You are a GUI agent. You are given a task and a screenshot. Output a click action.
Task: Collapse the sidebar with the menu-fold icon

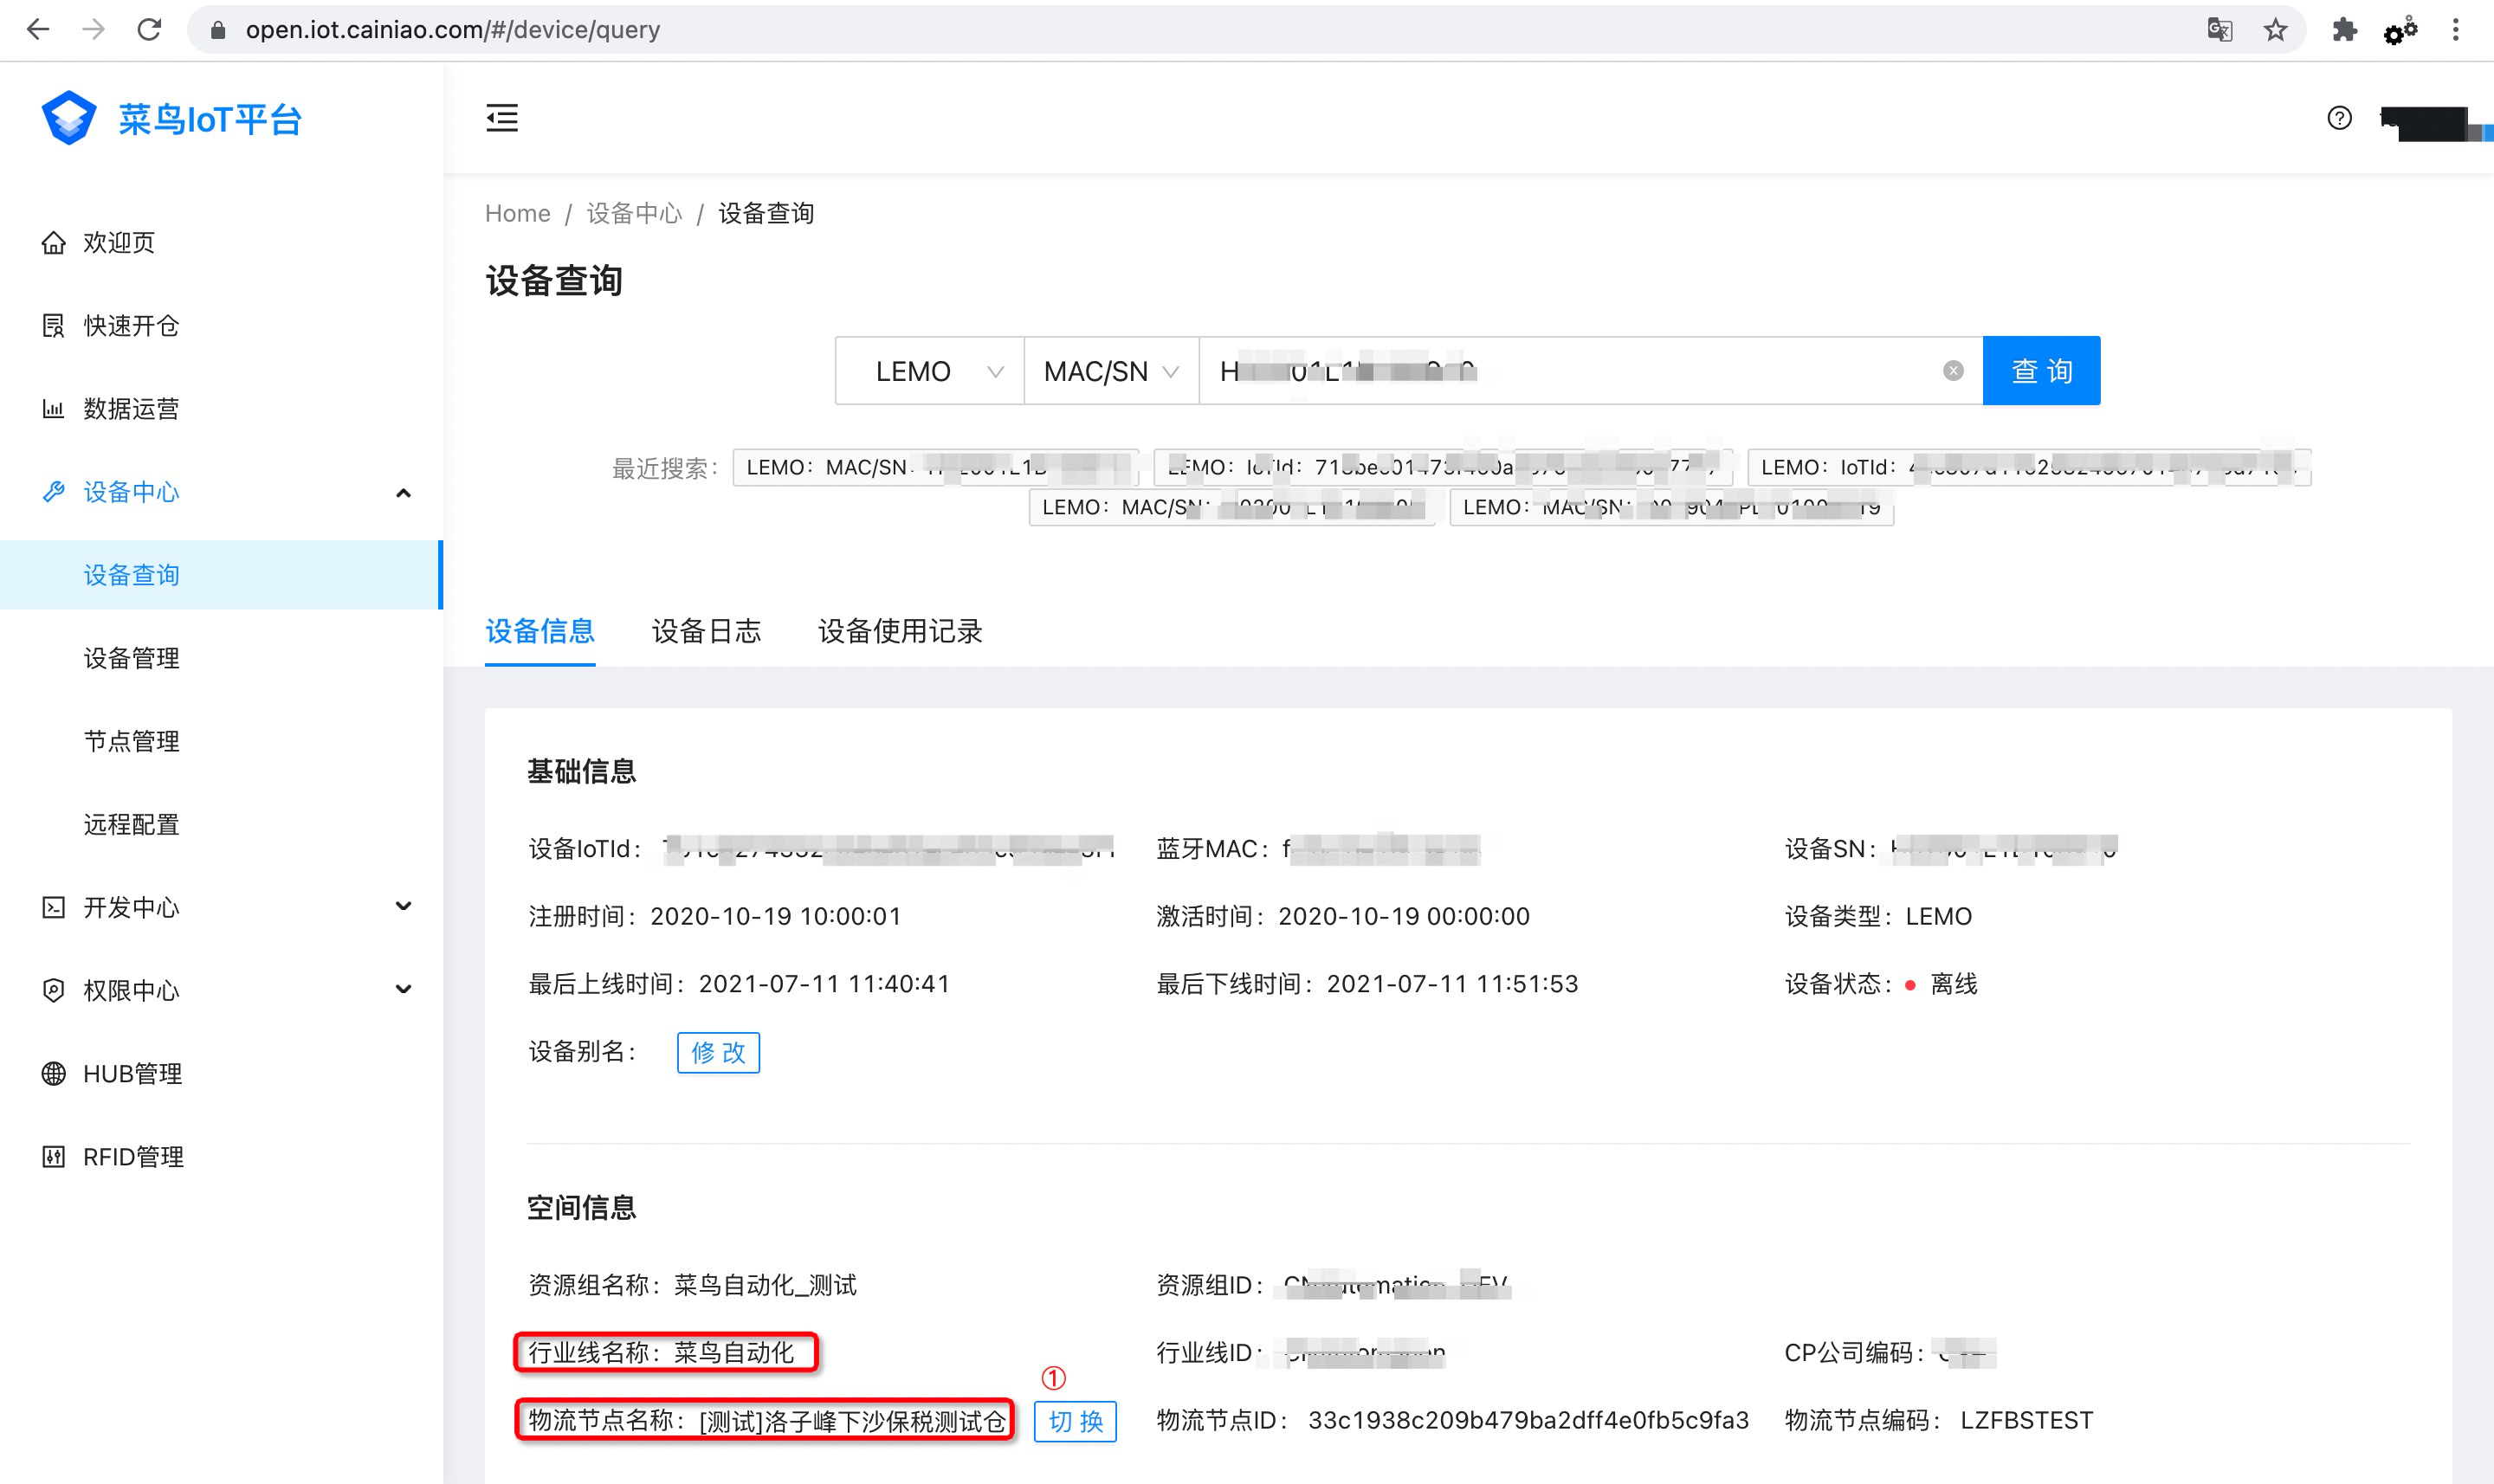tap(501, 118)
